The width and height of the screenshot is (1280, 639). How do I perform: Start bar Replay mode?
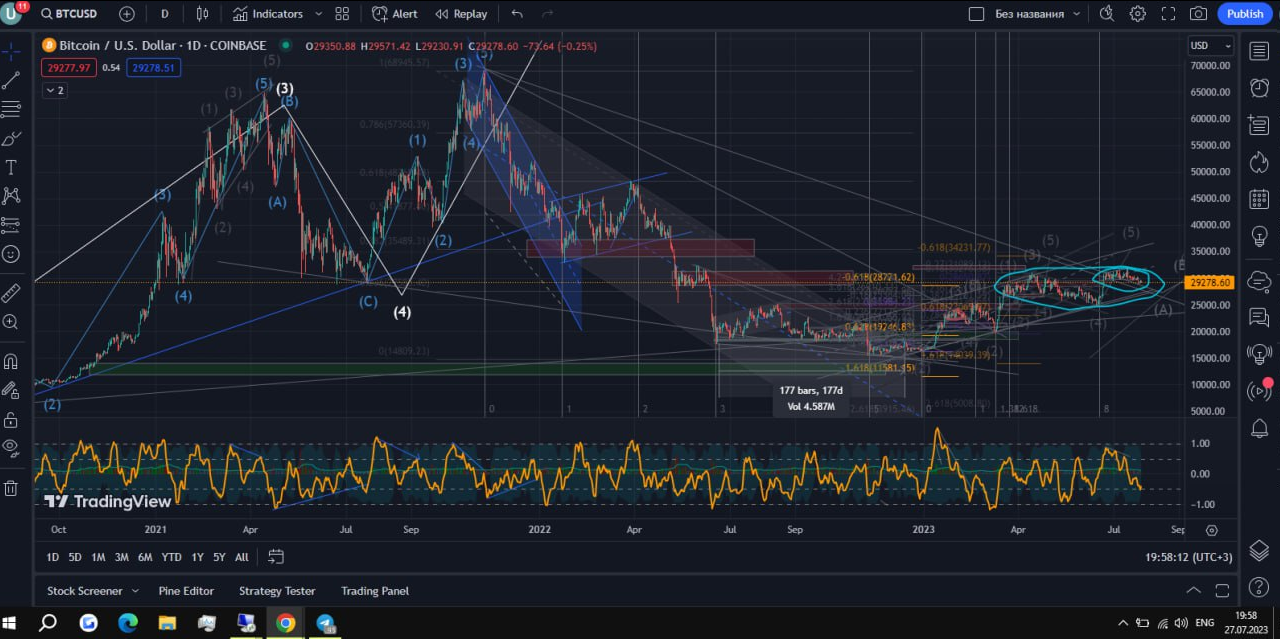pos(462,14)
